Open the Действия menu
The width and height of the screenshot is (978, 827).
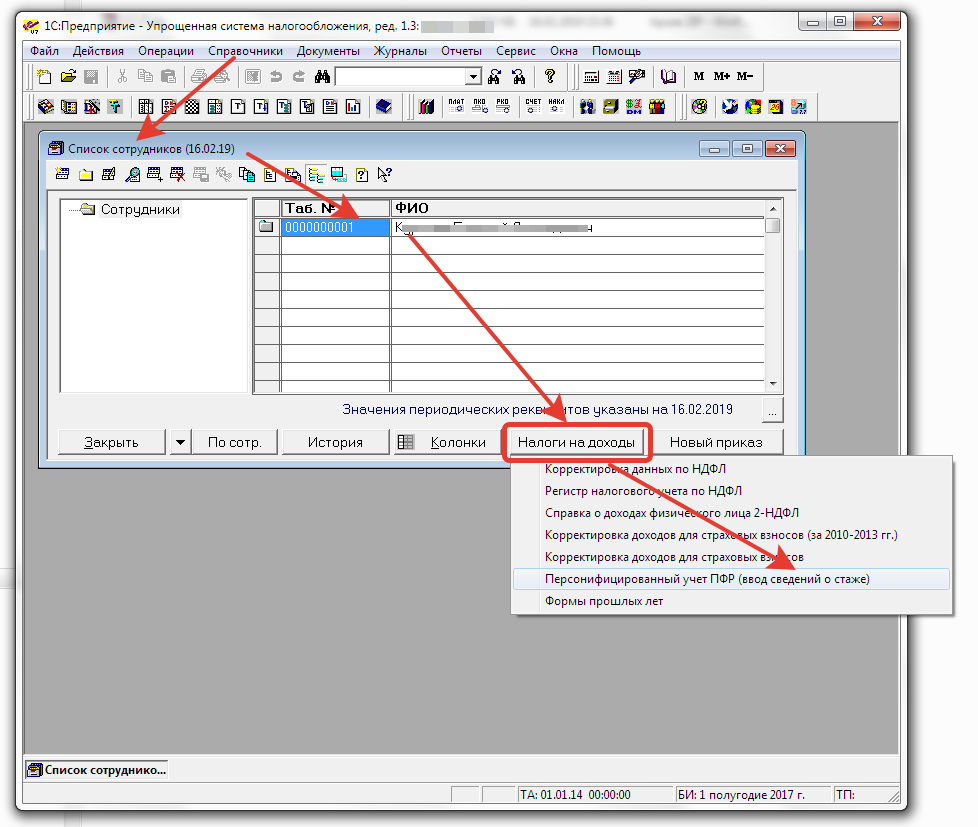click(98, 51)
